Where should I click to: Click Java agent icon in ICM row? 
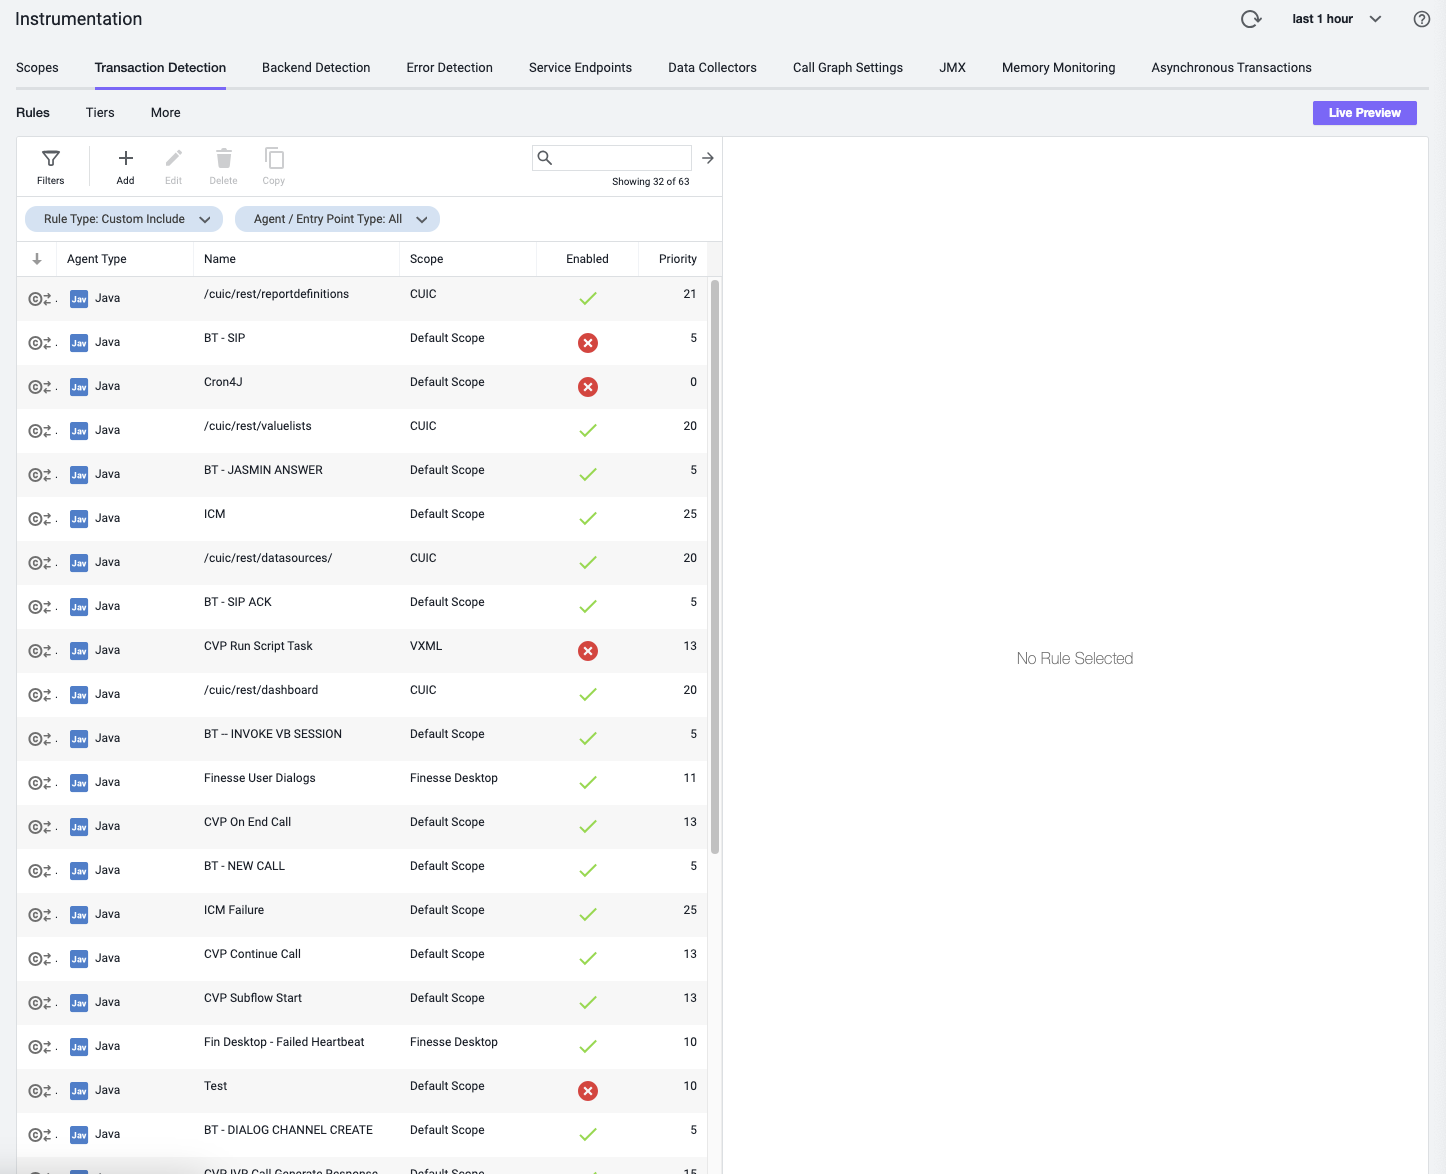click(79, 519)
